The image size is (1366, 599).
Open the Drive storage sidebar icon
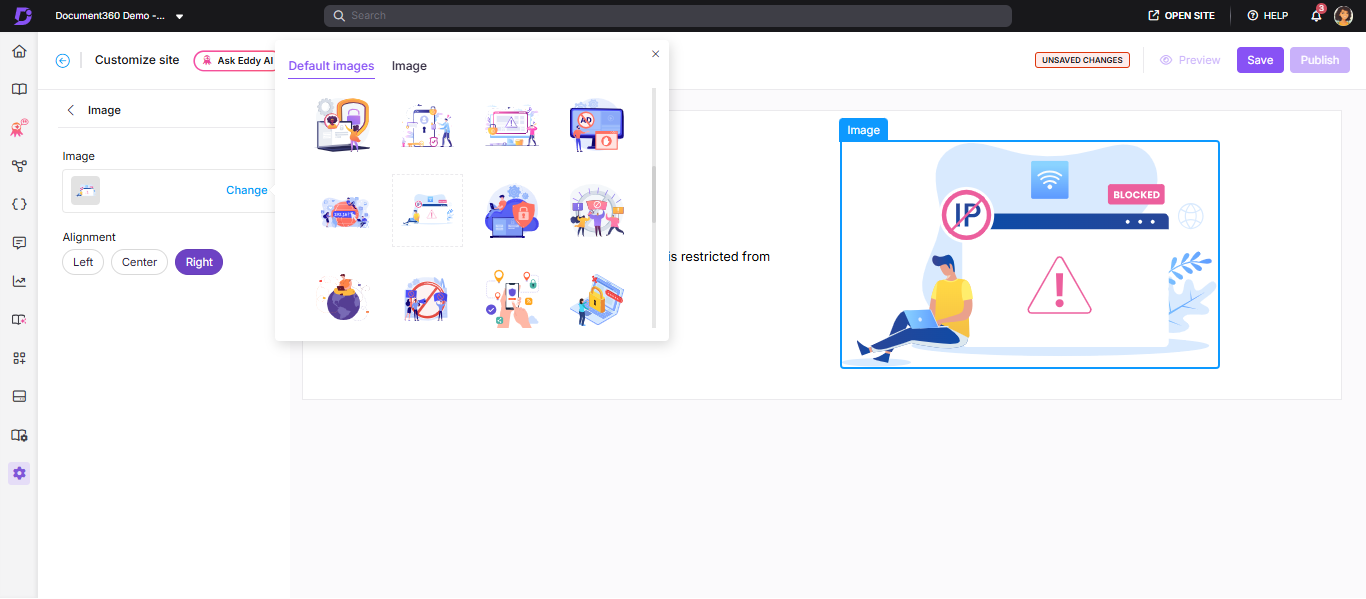point(19,397)
